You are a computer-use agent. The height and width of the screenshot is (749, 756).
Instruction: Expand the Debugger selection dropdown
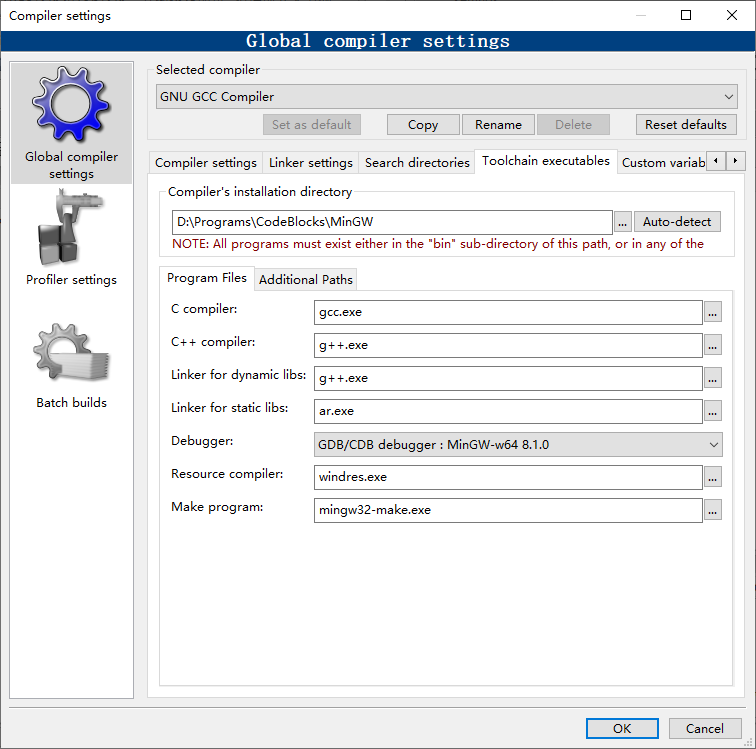click(x=518, y=445)
